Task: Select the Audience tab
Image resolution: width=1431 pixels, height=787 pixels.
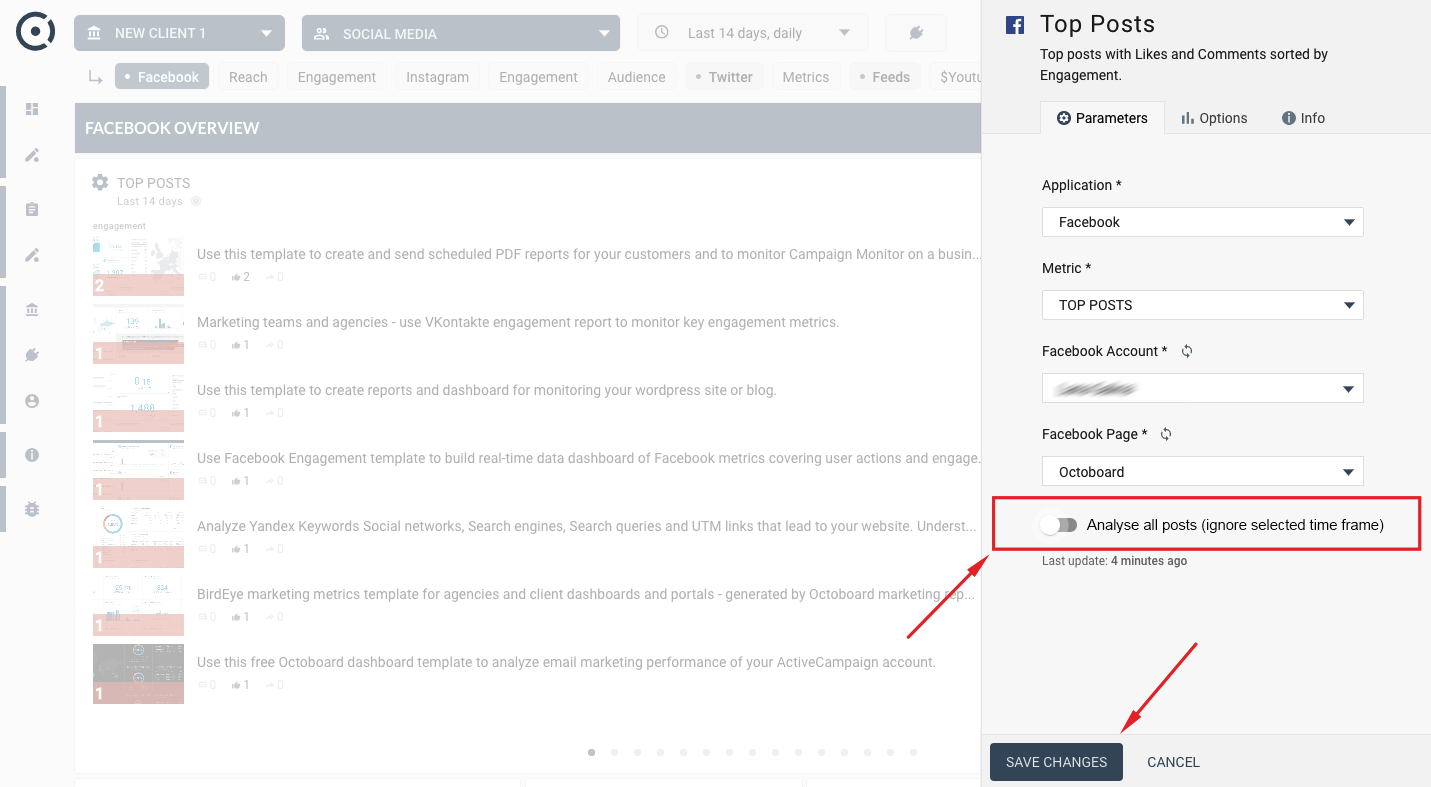Action: click(x=637, y=77)
